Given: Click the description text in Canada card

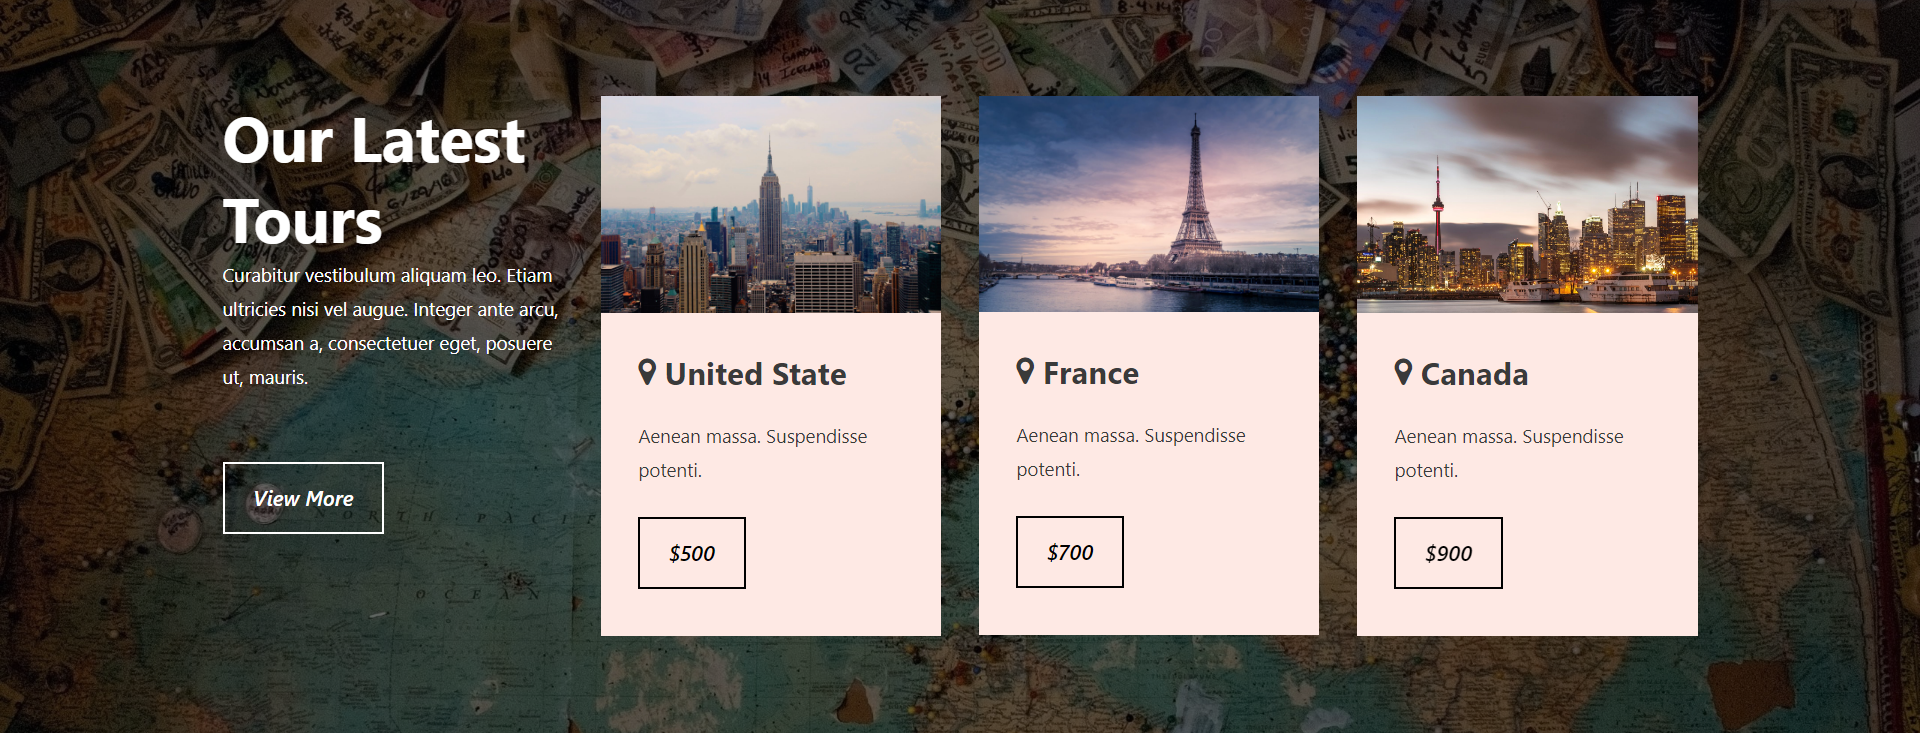Looking at the screenshot, I should tap(1509, 453).
